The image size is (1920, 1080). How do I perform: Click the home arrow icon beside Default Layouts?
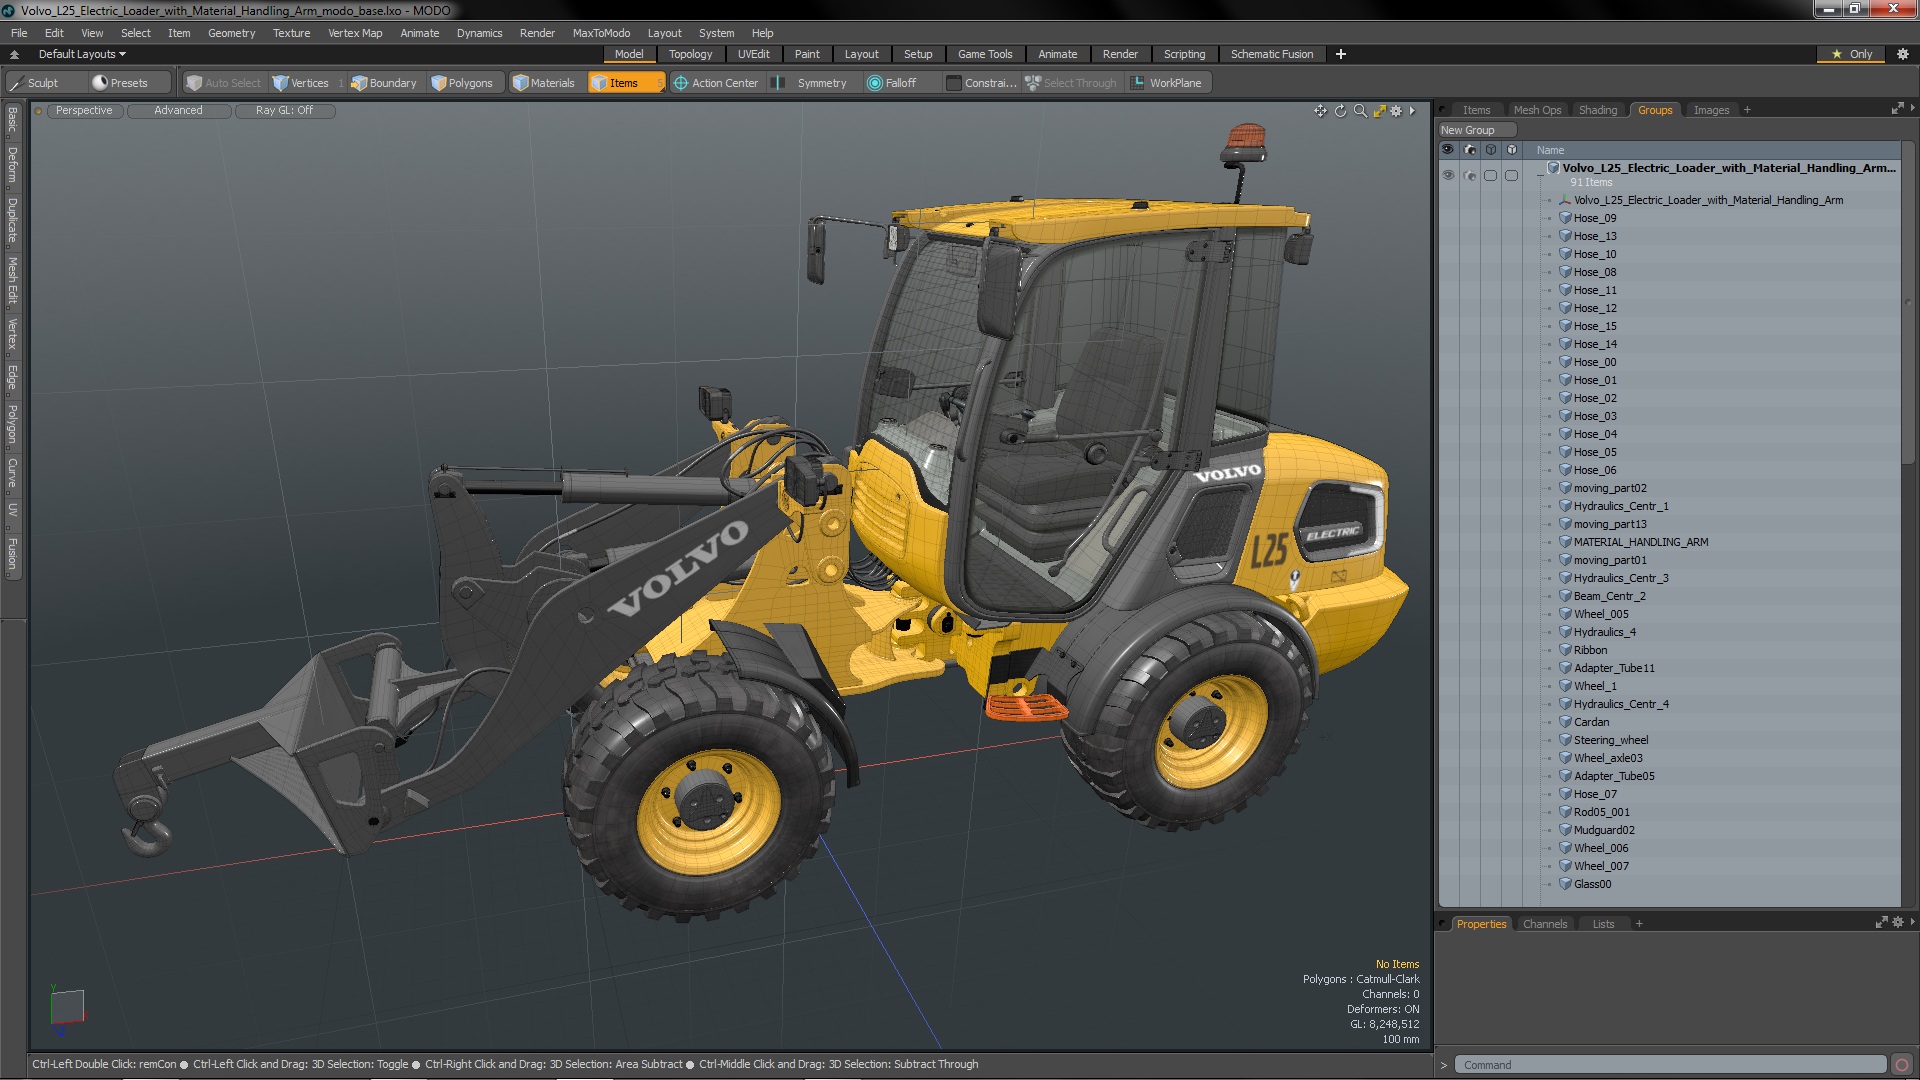[14, 54]
